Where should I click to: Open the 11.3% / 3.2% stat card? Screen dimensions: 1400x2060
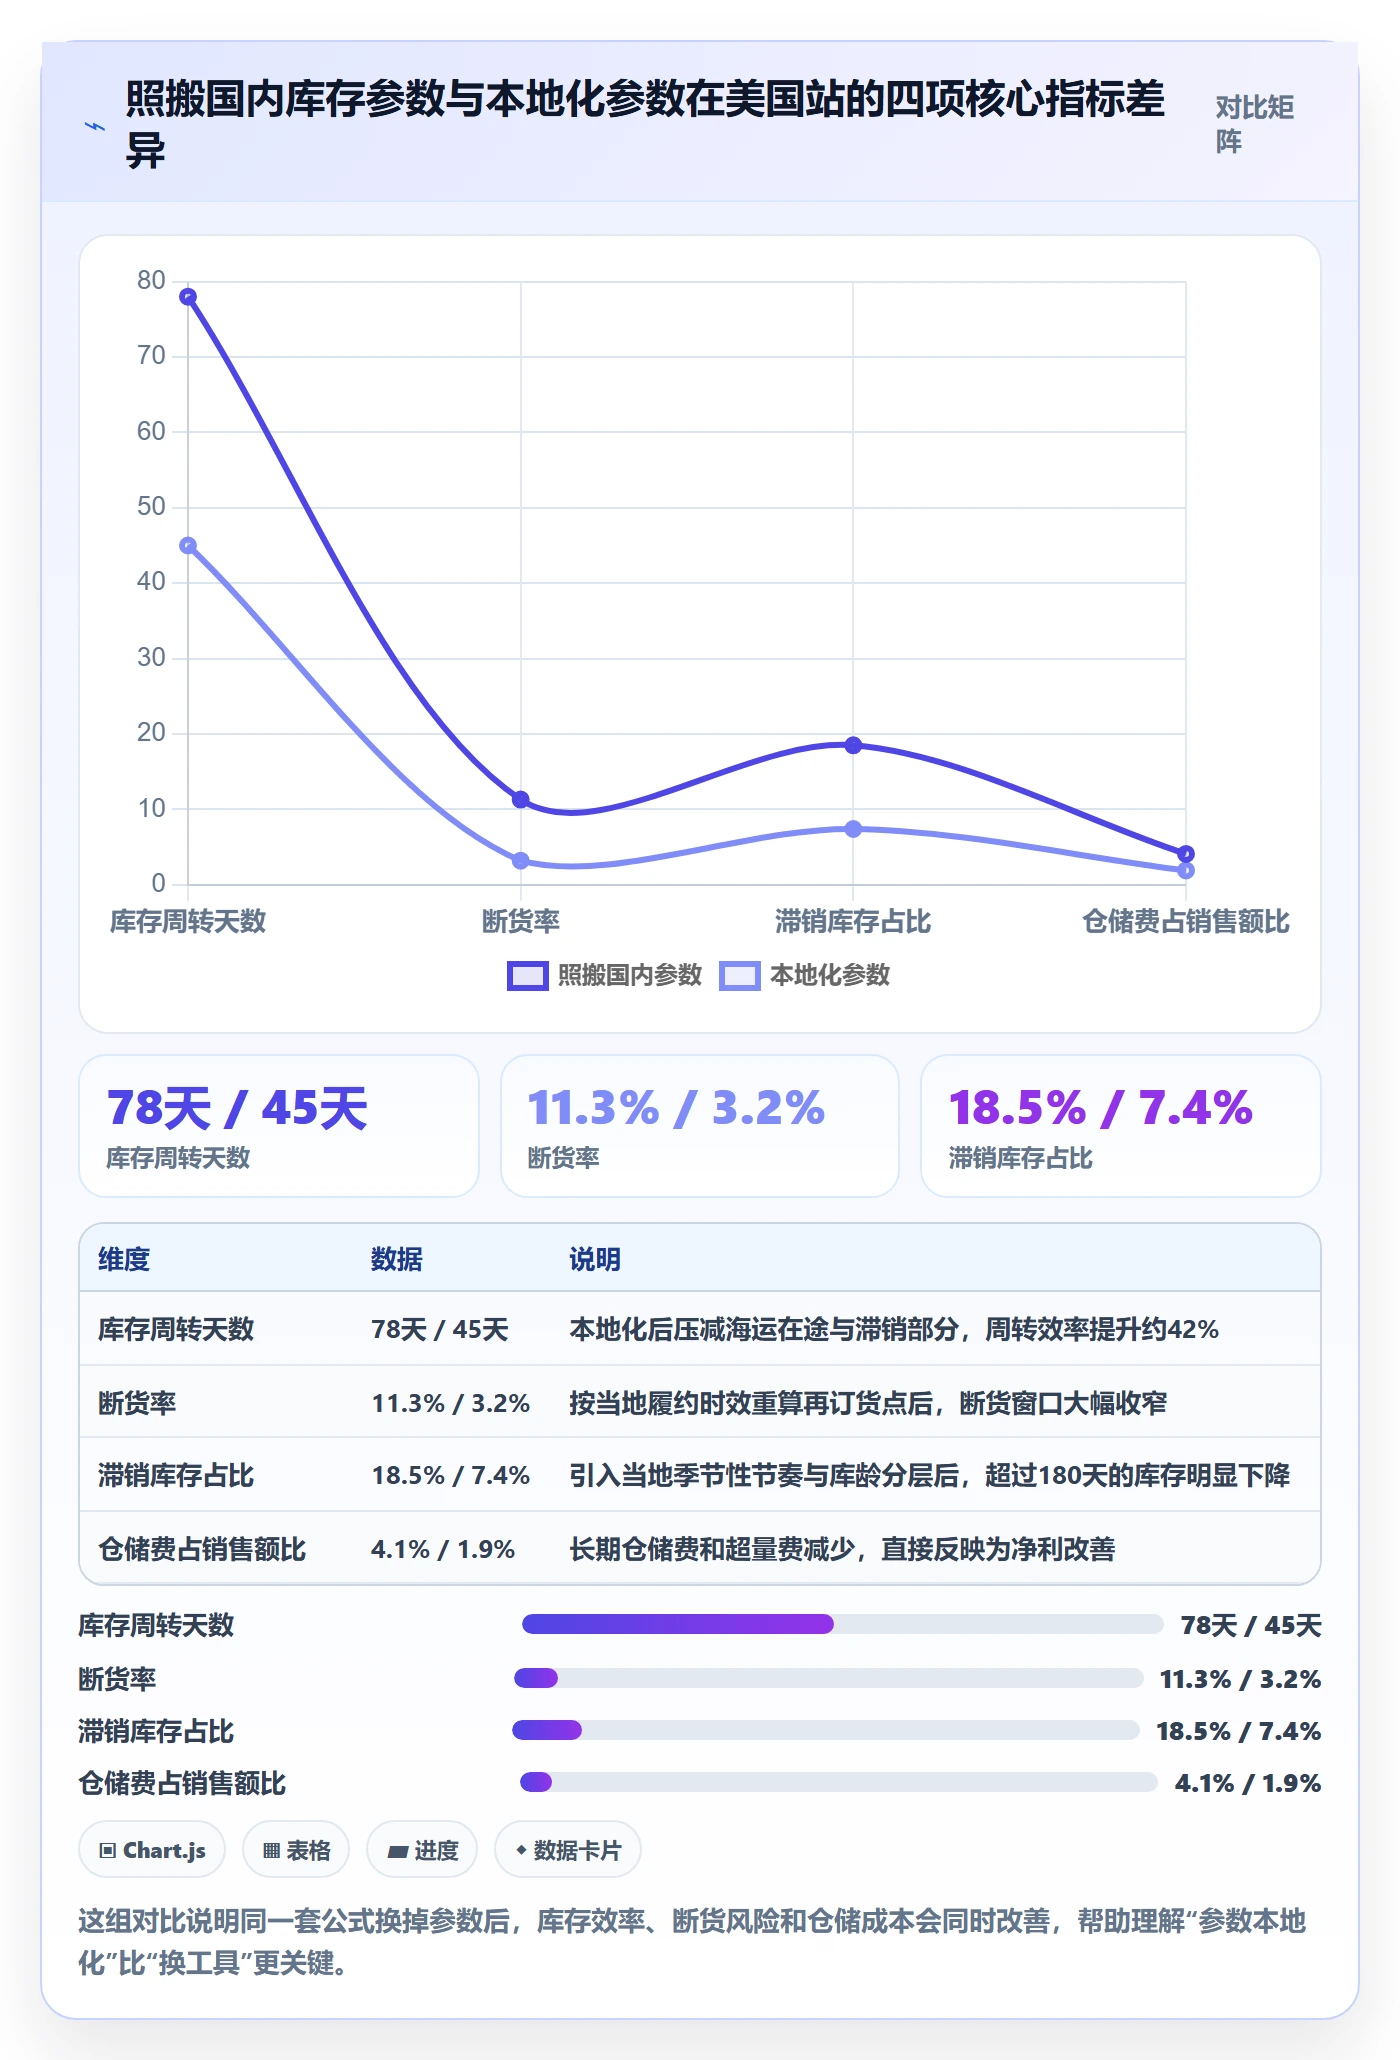click(x=700, y=1126)
